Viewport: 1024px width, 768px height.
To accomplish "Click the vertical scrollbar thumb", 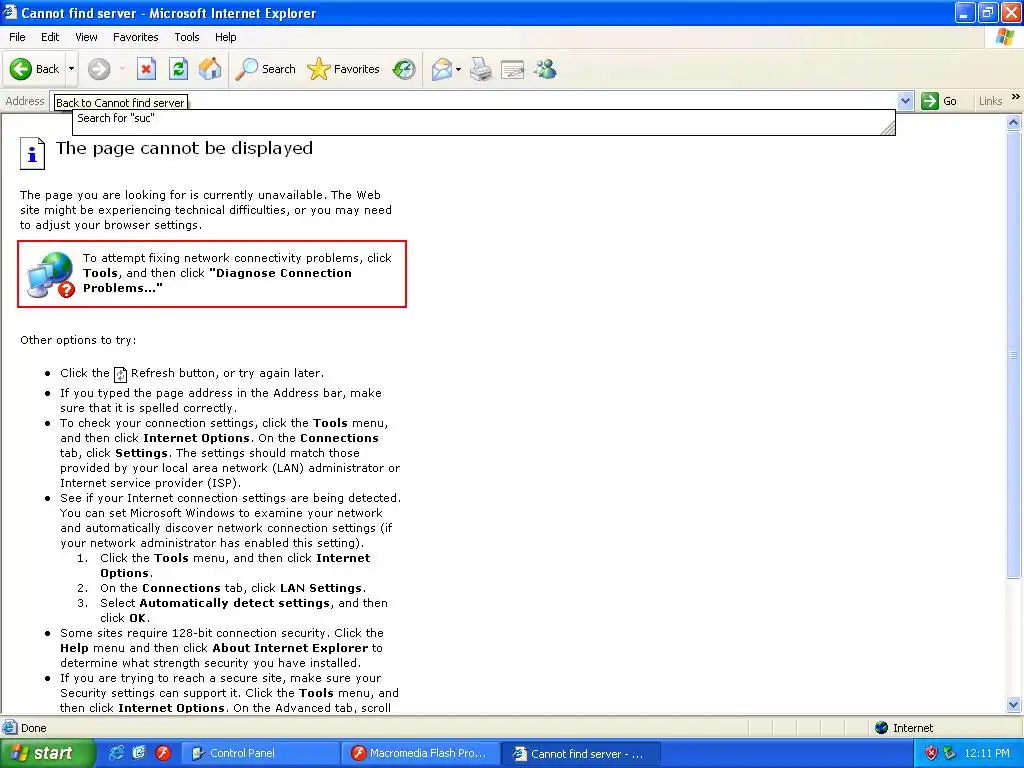I will click(x=1014, y=355).
